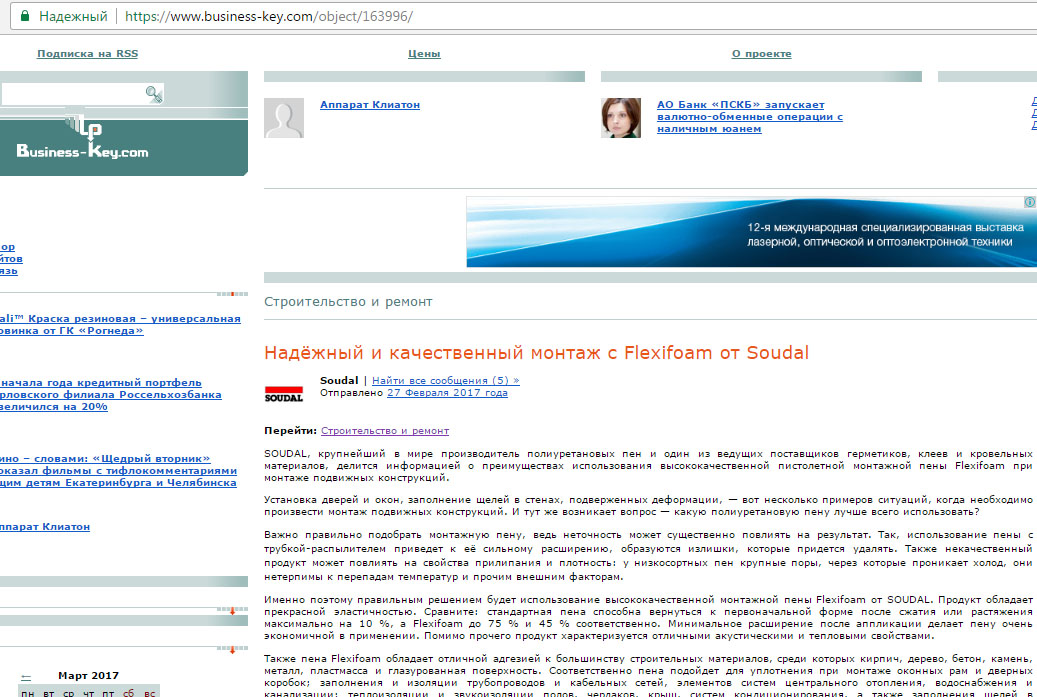
Task: Click the magnifier search icon in sidebar
Action: [154, 94]
